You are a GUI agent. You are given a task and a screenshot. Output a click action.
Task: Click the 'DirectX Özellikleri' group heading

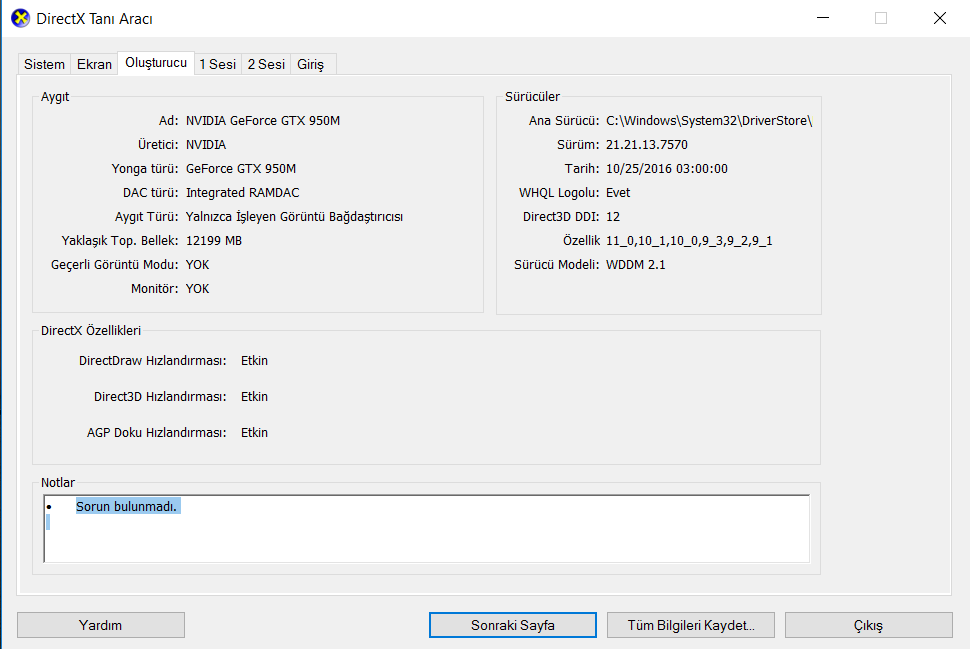tap(91, 331)
